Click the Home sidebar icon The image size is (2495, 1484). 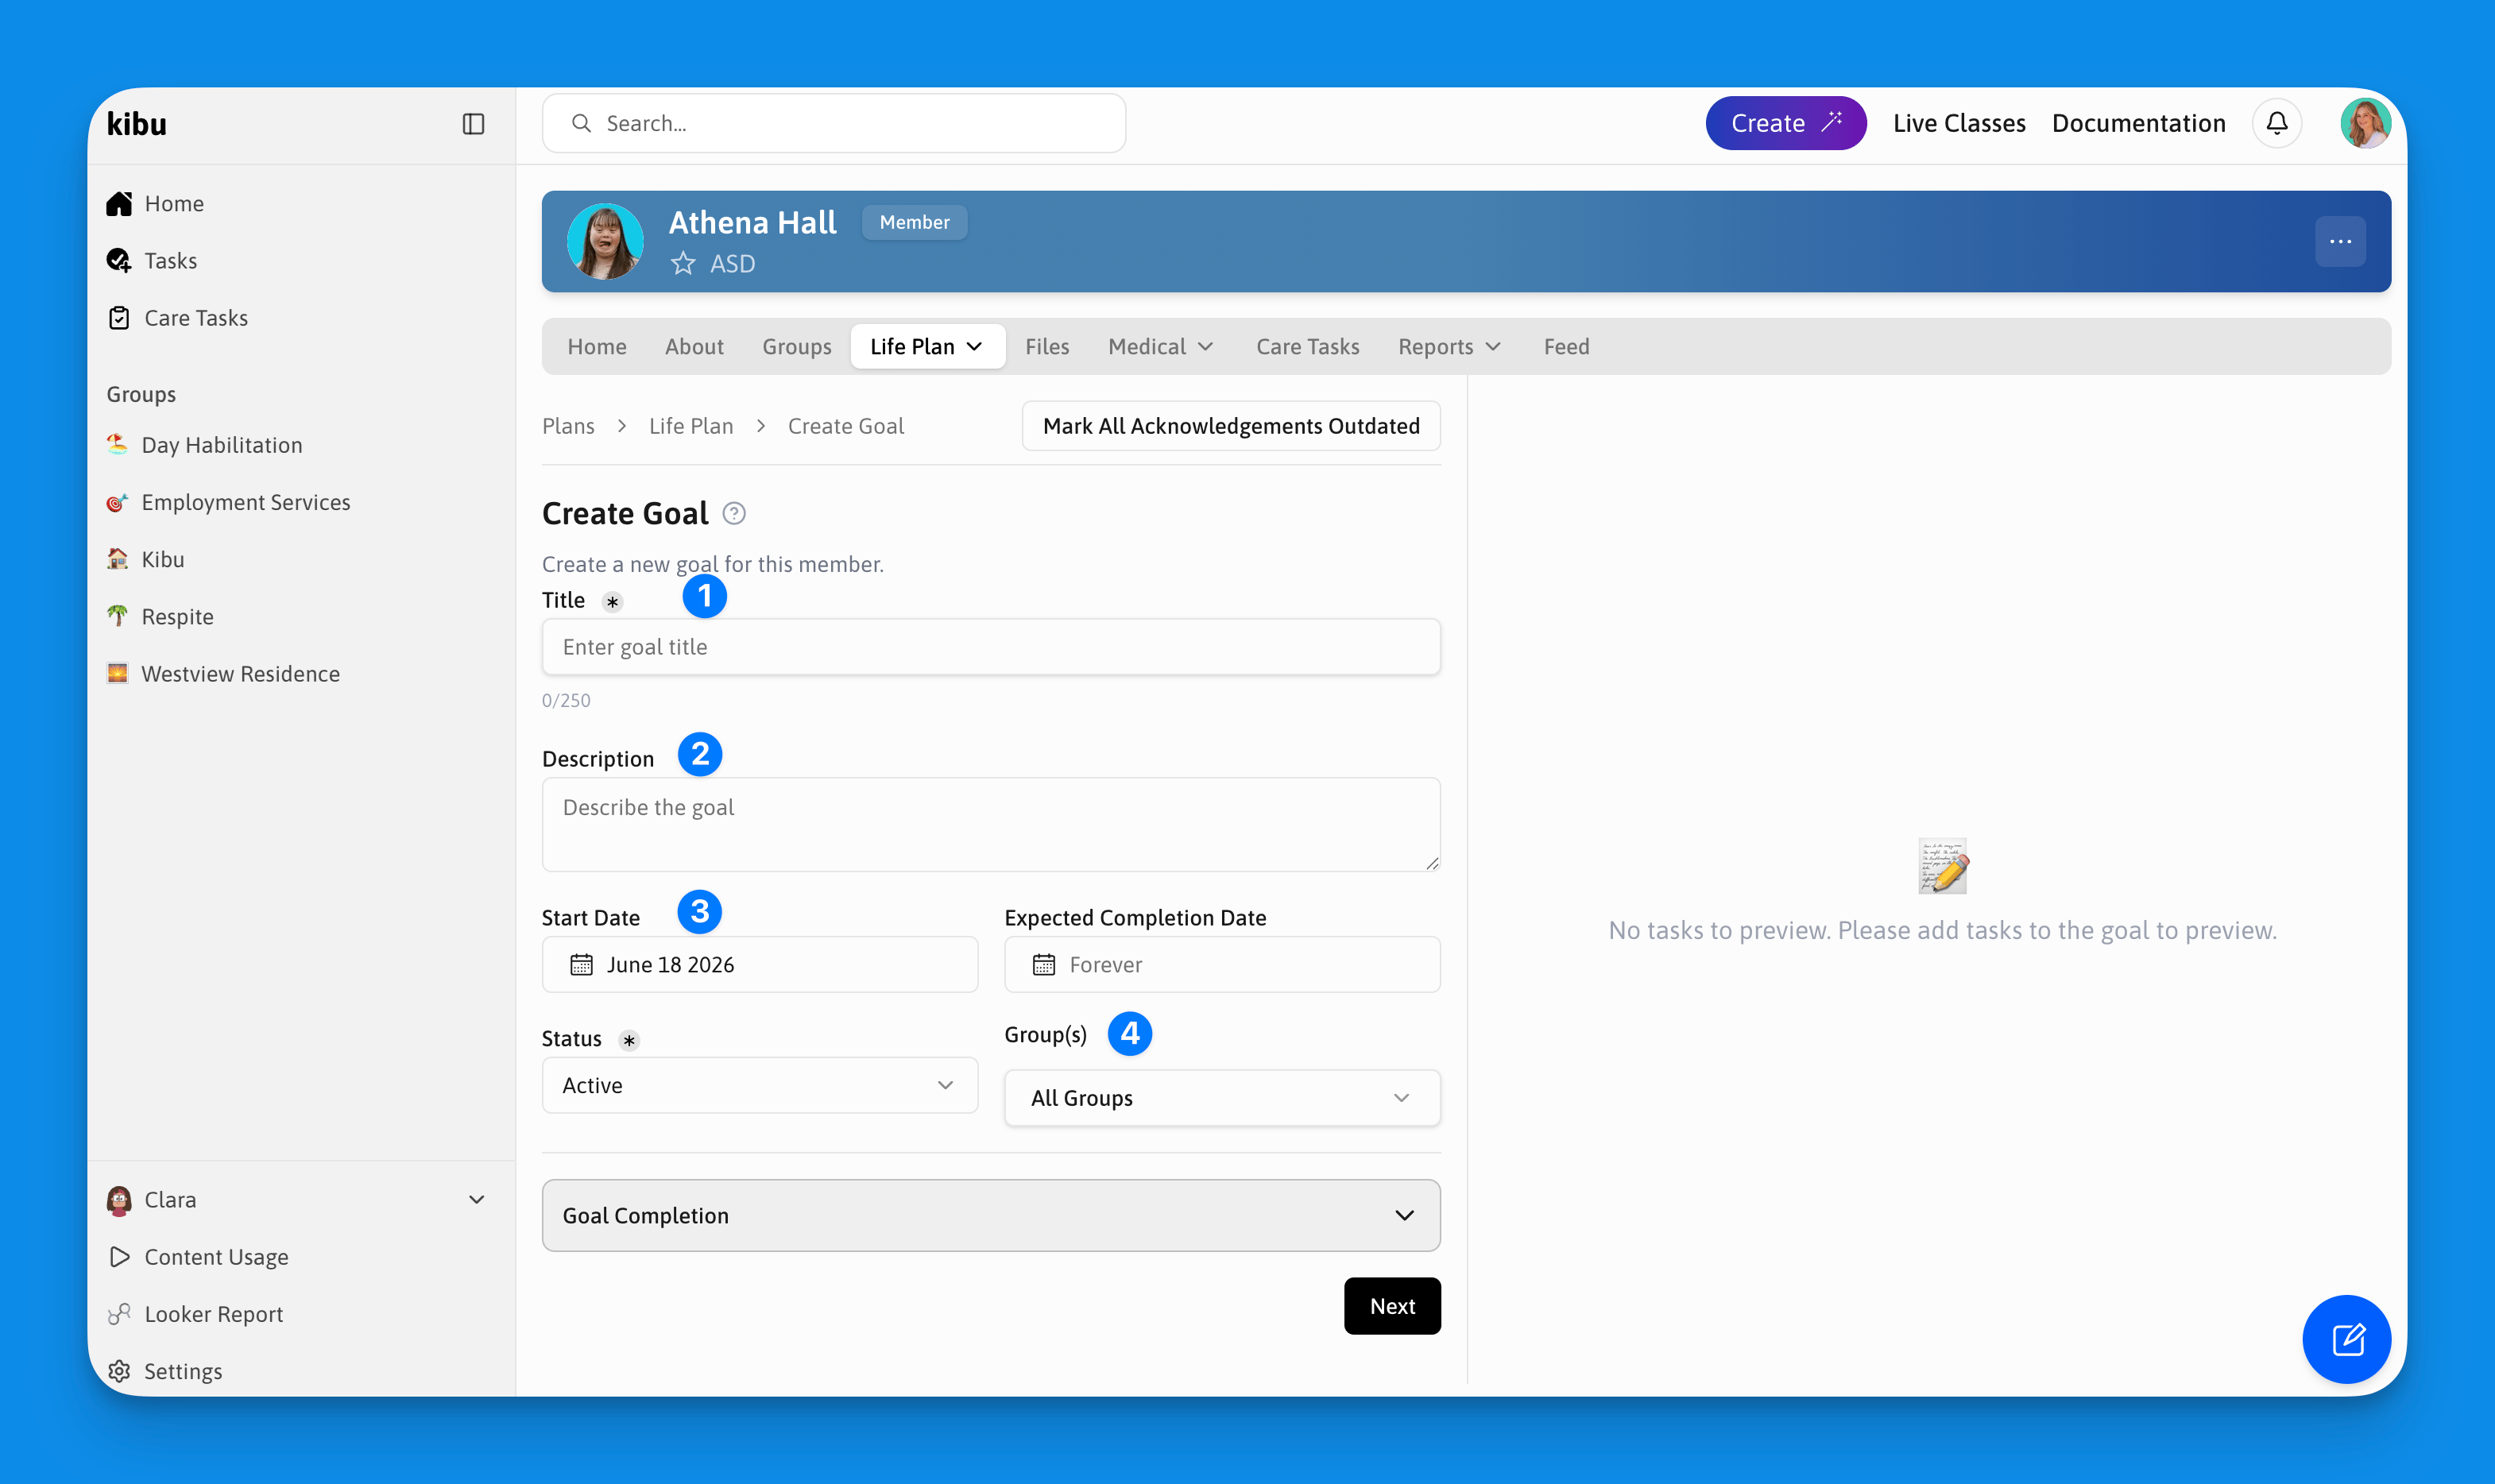point(119,204)
